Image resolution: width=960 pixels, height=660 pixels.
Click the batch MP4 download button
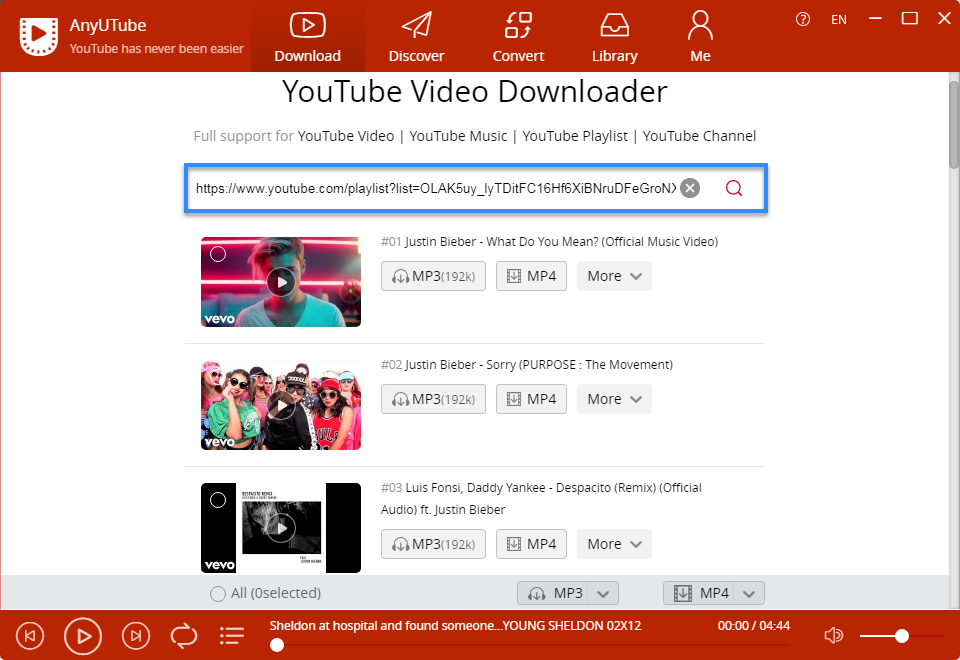tap(699, 593)
